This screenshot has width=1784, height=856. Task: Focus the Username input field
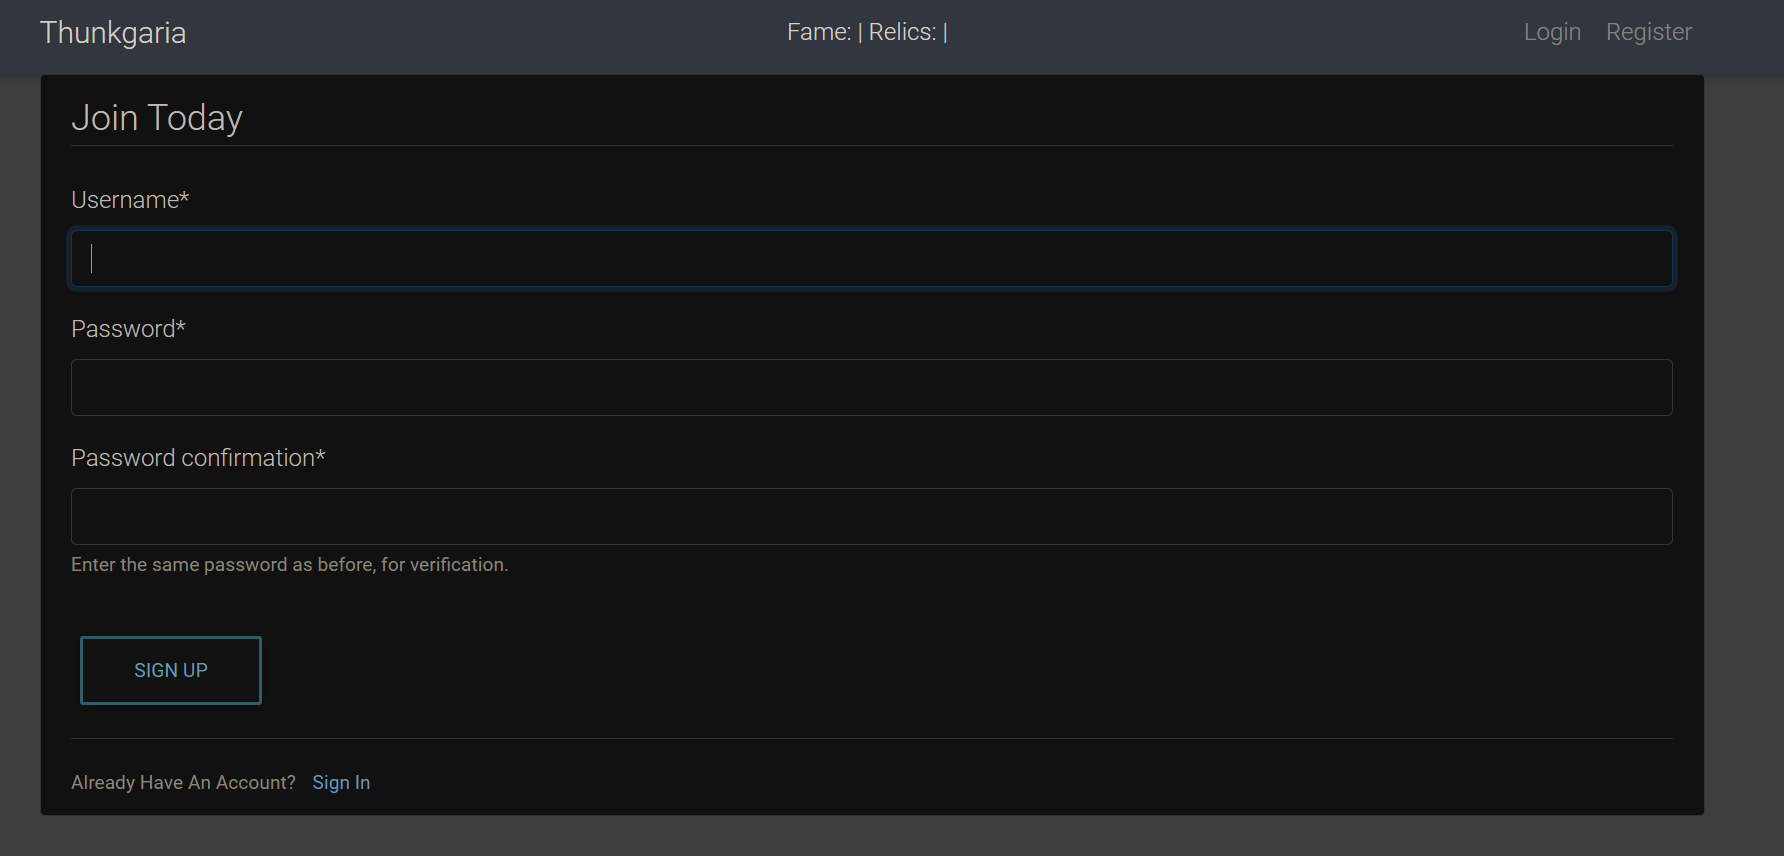(871, 258)
